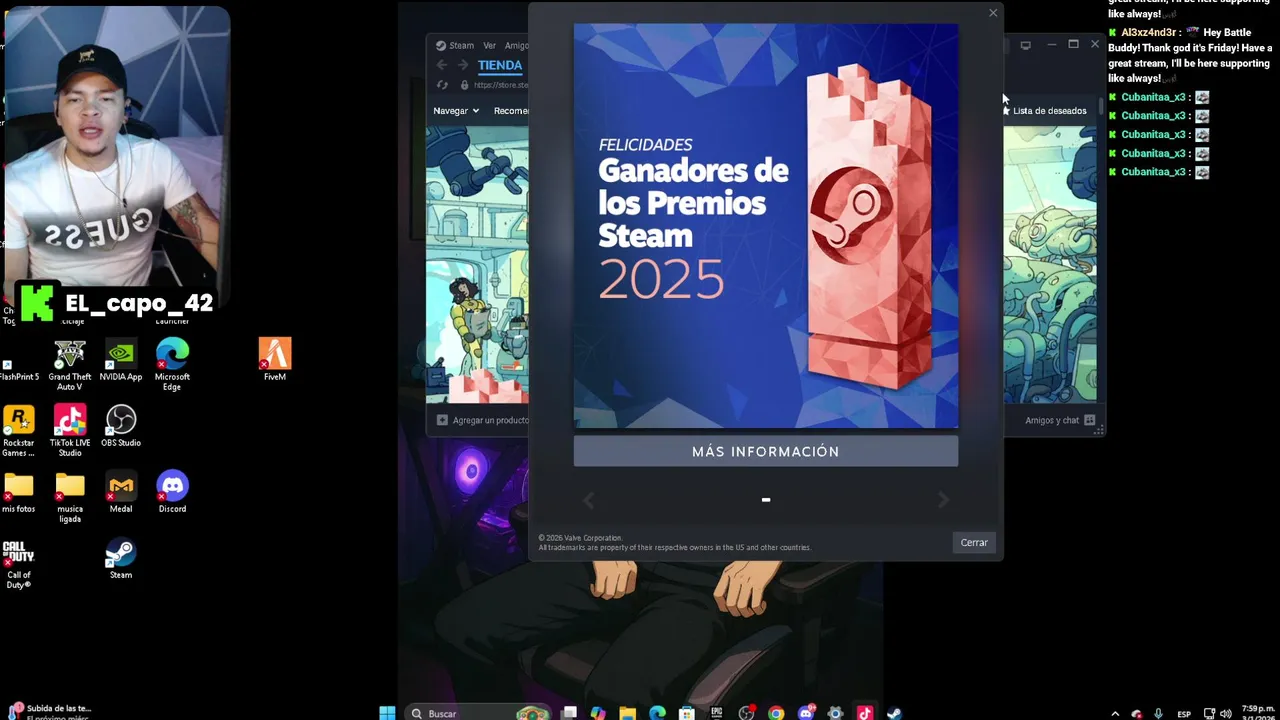Click Steam back navigation arrow
The width and height of the screenshot is (1280, 720).
pos(442,65)
